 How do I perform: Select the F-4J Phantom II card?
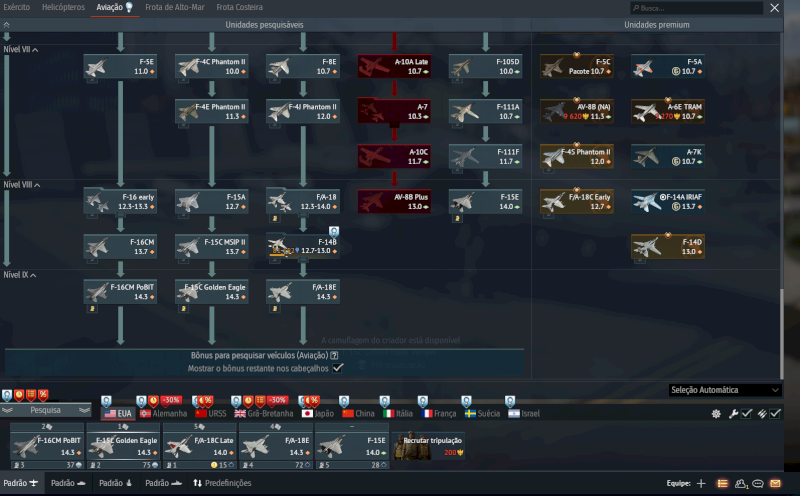pyautogui.click(x=303, y=111)
